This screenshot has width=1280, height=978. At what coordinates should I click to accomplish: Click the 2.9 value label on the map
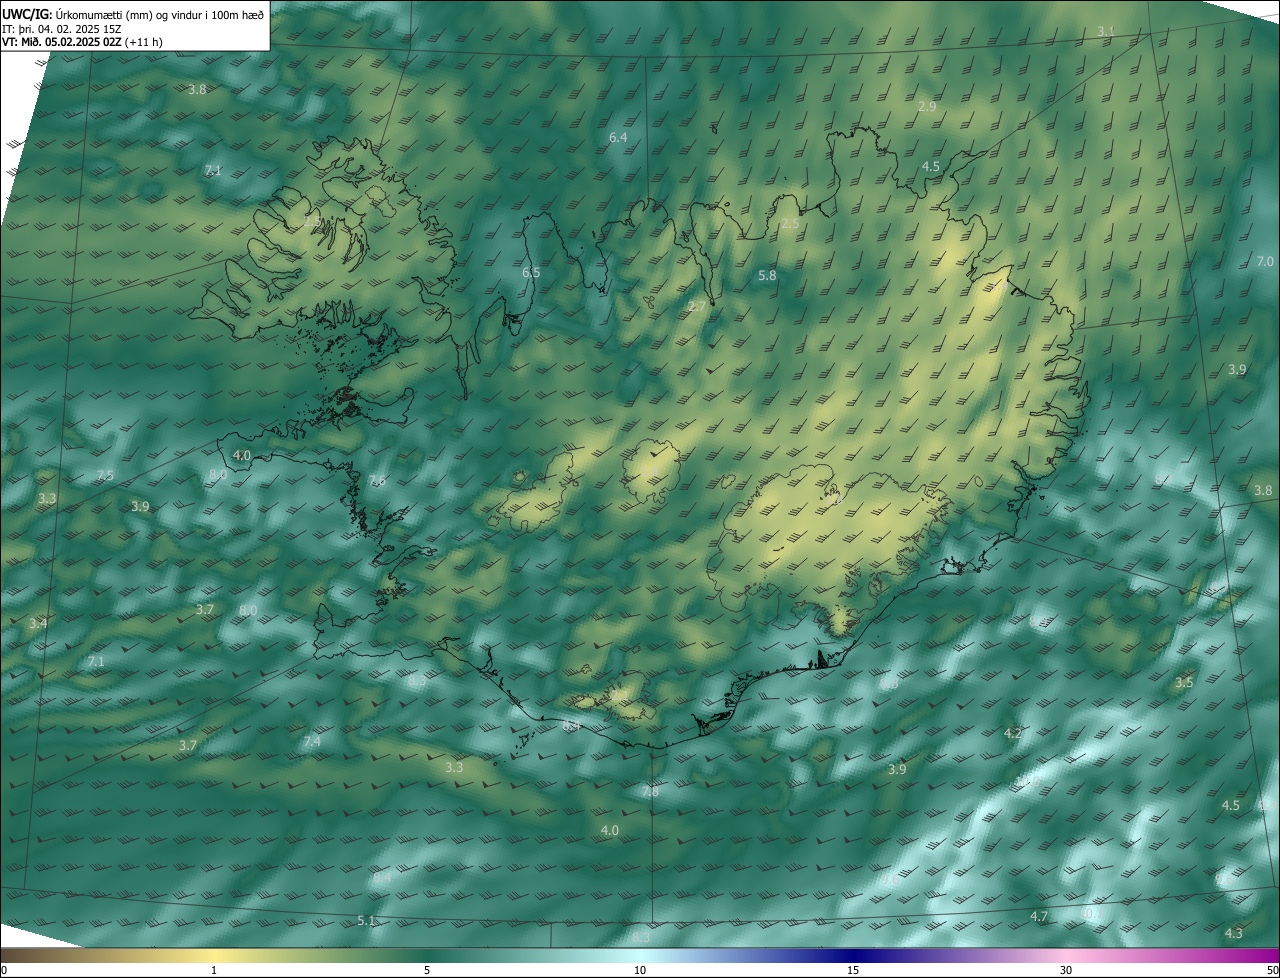click(x=927, y=106)
